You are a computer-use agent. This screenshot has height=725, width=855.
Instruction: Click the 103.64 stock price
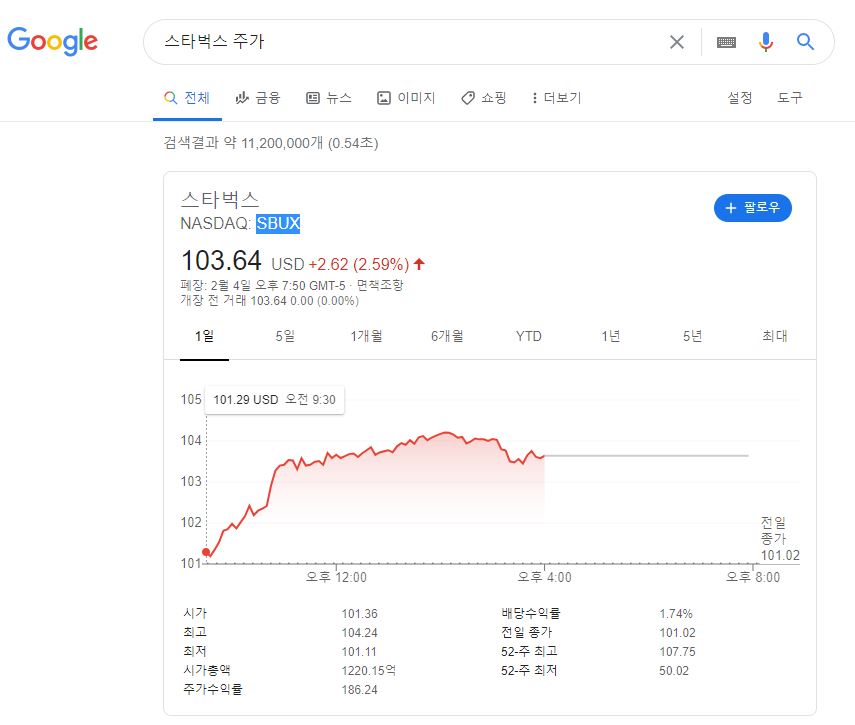221,261
